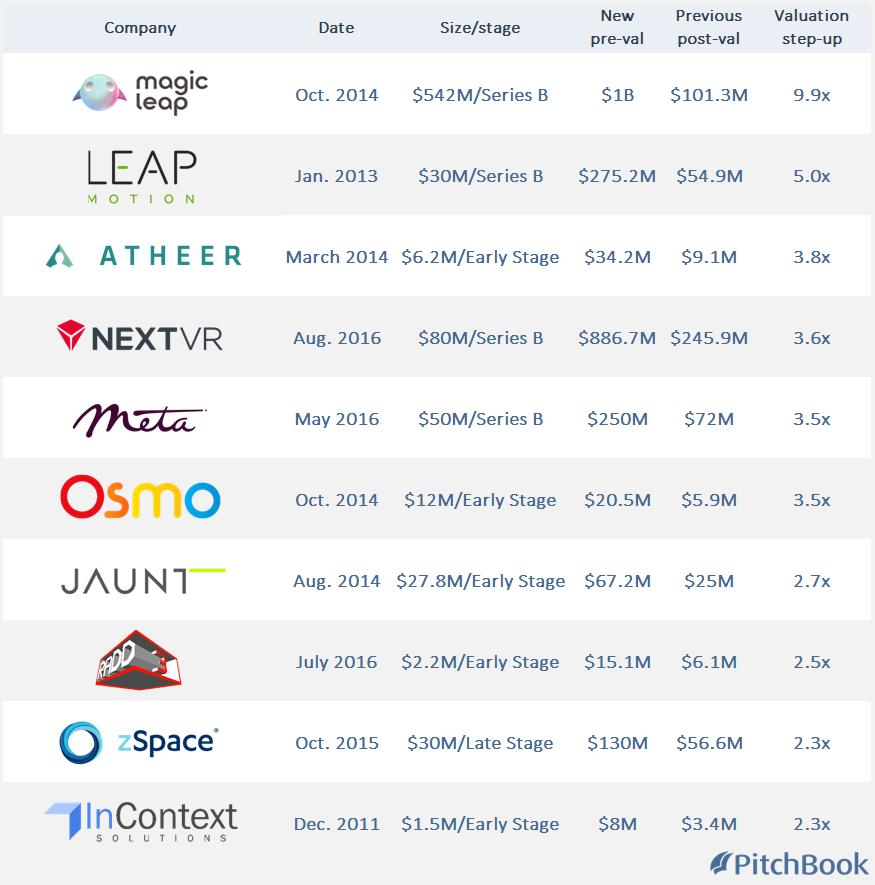
Task: Click the Jaunt logo
Action: coord(143,581)
